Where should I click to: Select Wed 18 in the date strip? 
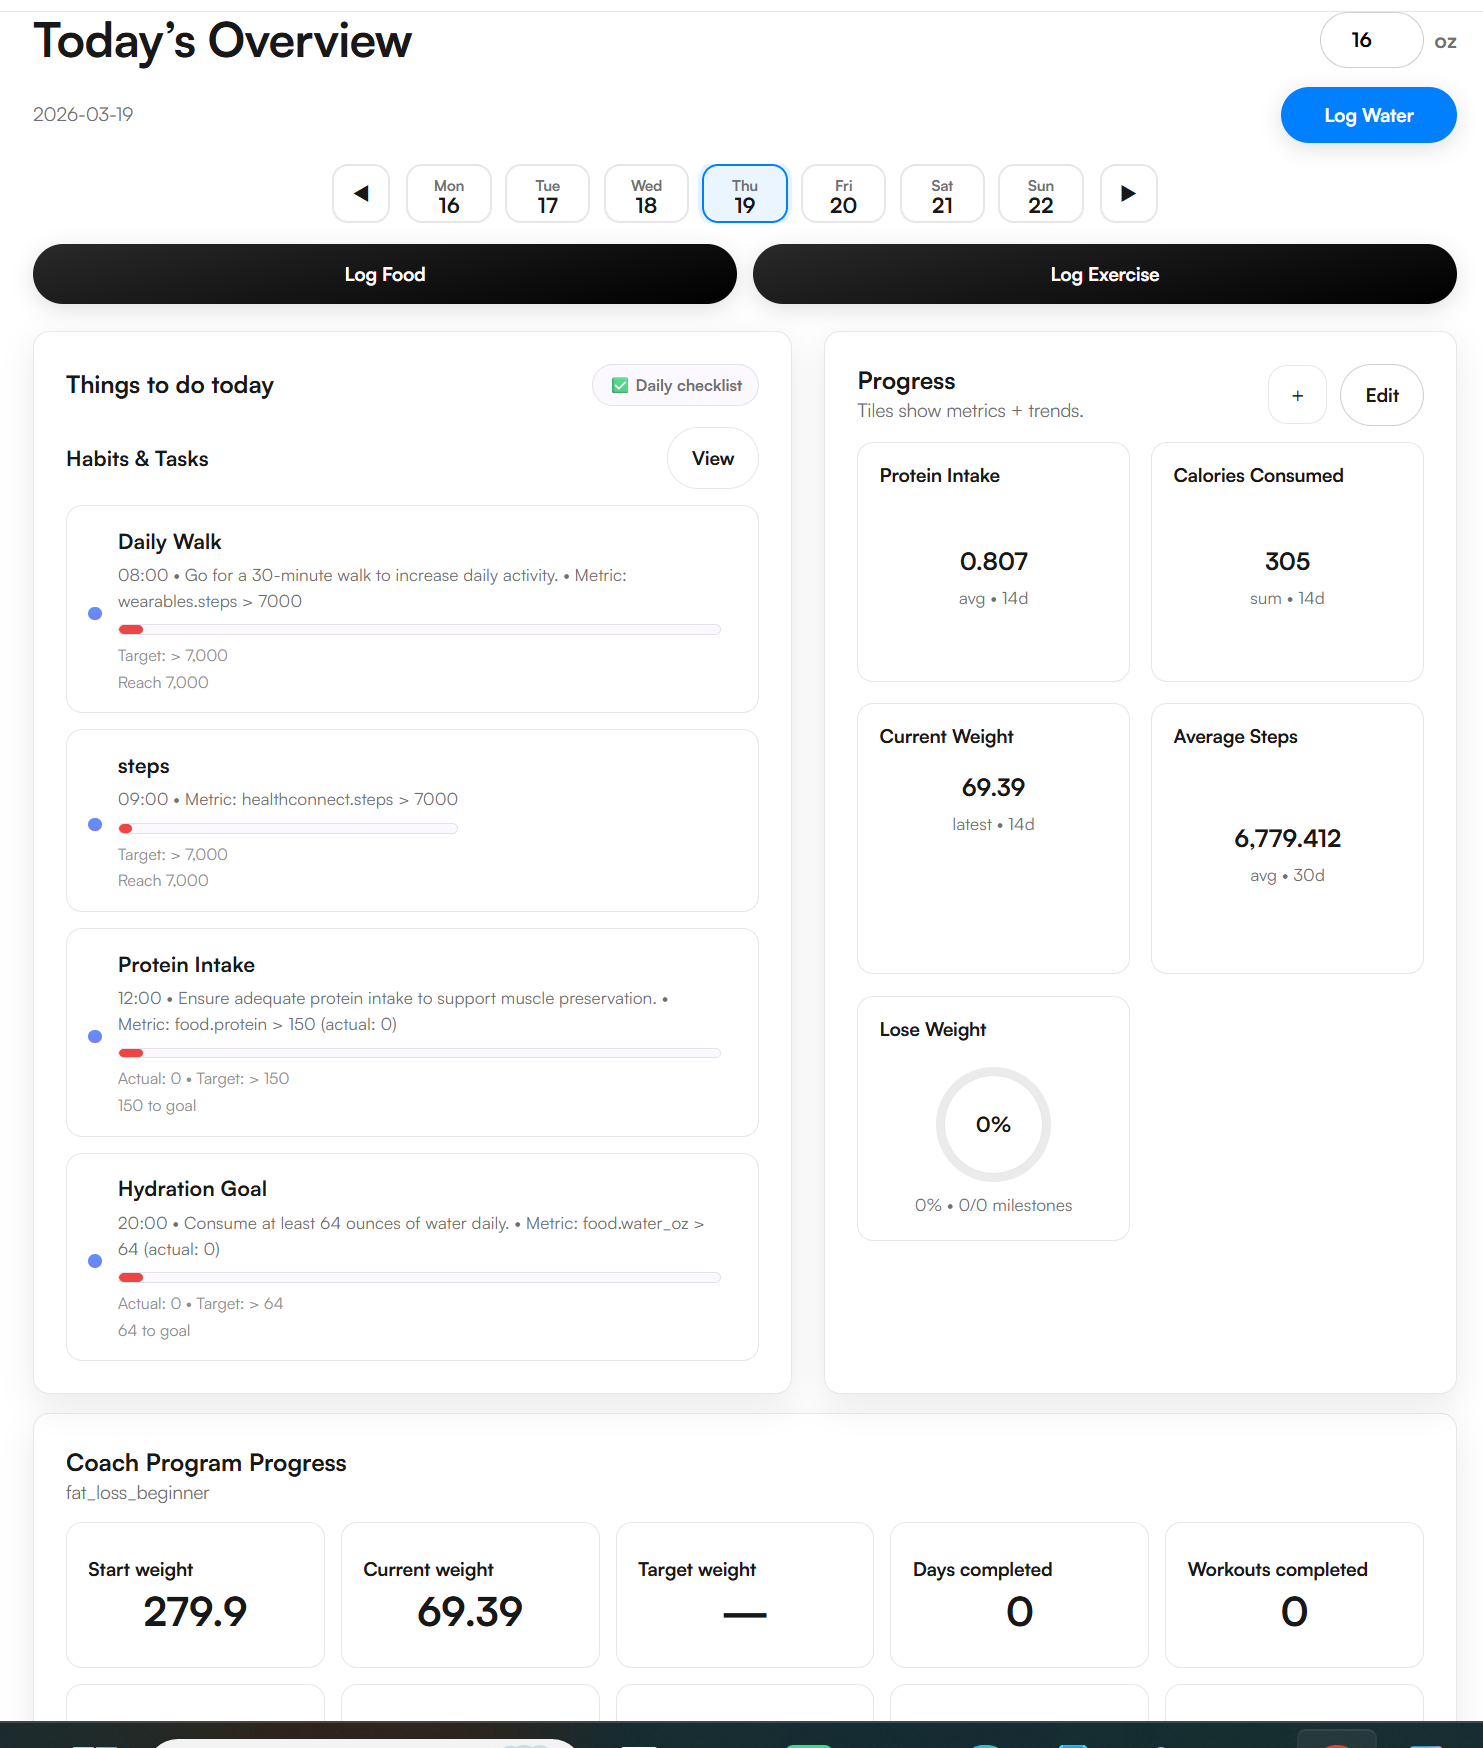coord(646,194)
